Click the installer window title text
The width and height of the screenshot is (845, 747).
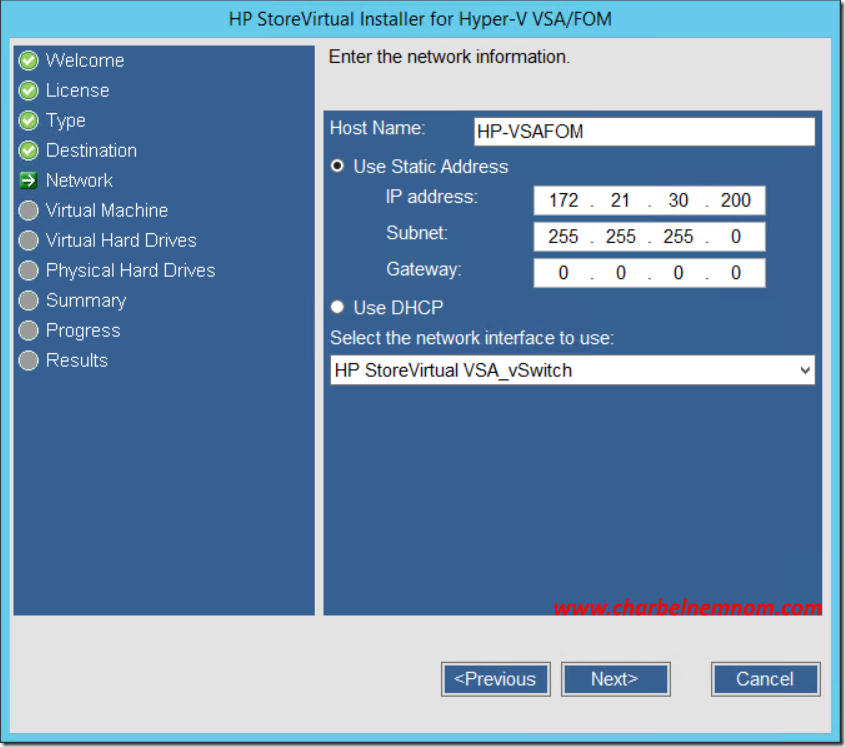[x=420, y=19]
